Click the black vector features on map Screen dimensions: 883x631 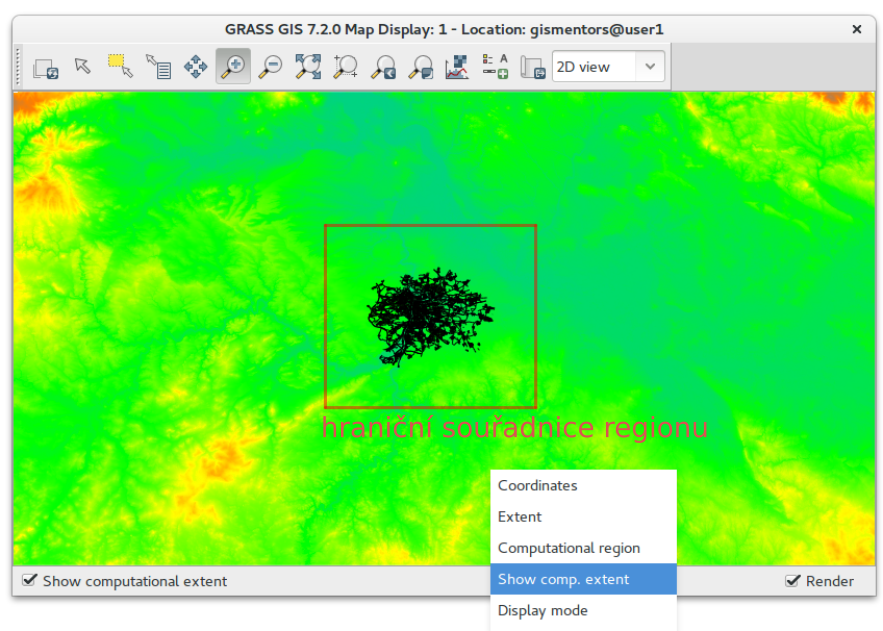(x=430, y=317)
